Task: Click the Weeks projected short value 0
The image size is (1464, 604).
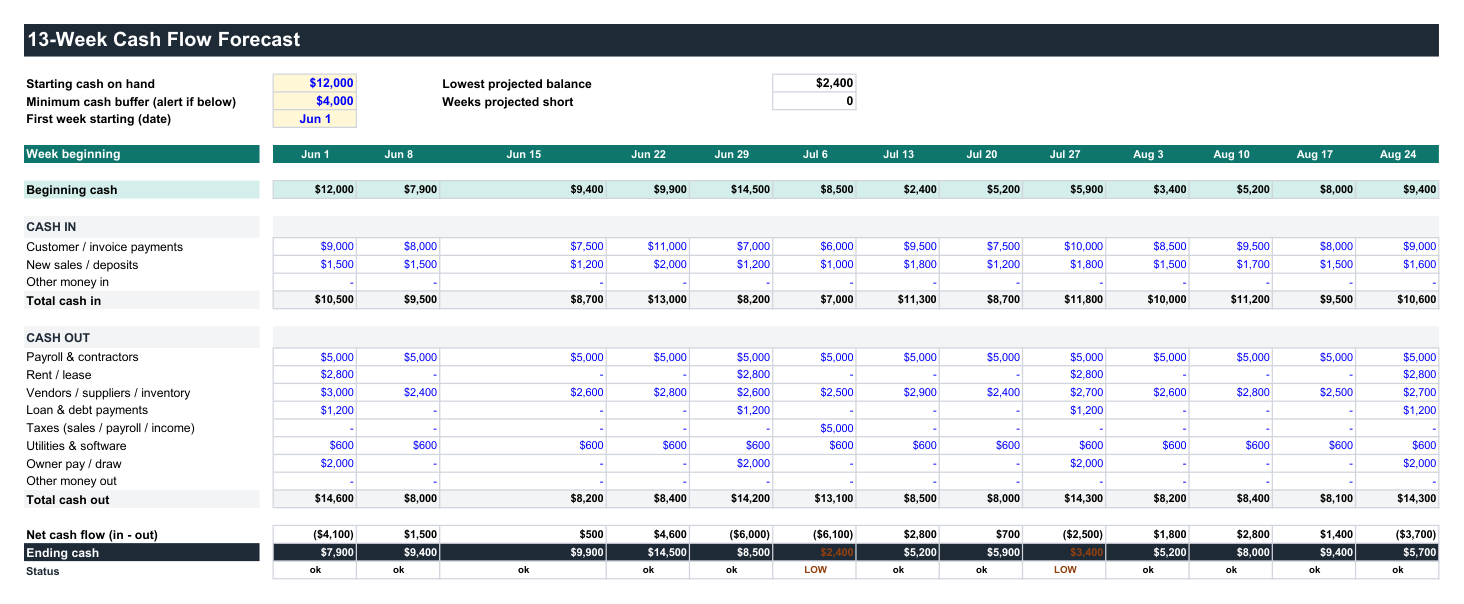Action: pyautogui.click(x=814, y=101)
